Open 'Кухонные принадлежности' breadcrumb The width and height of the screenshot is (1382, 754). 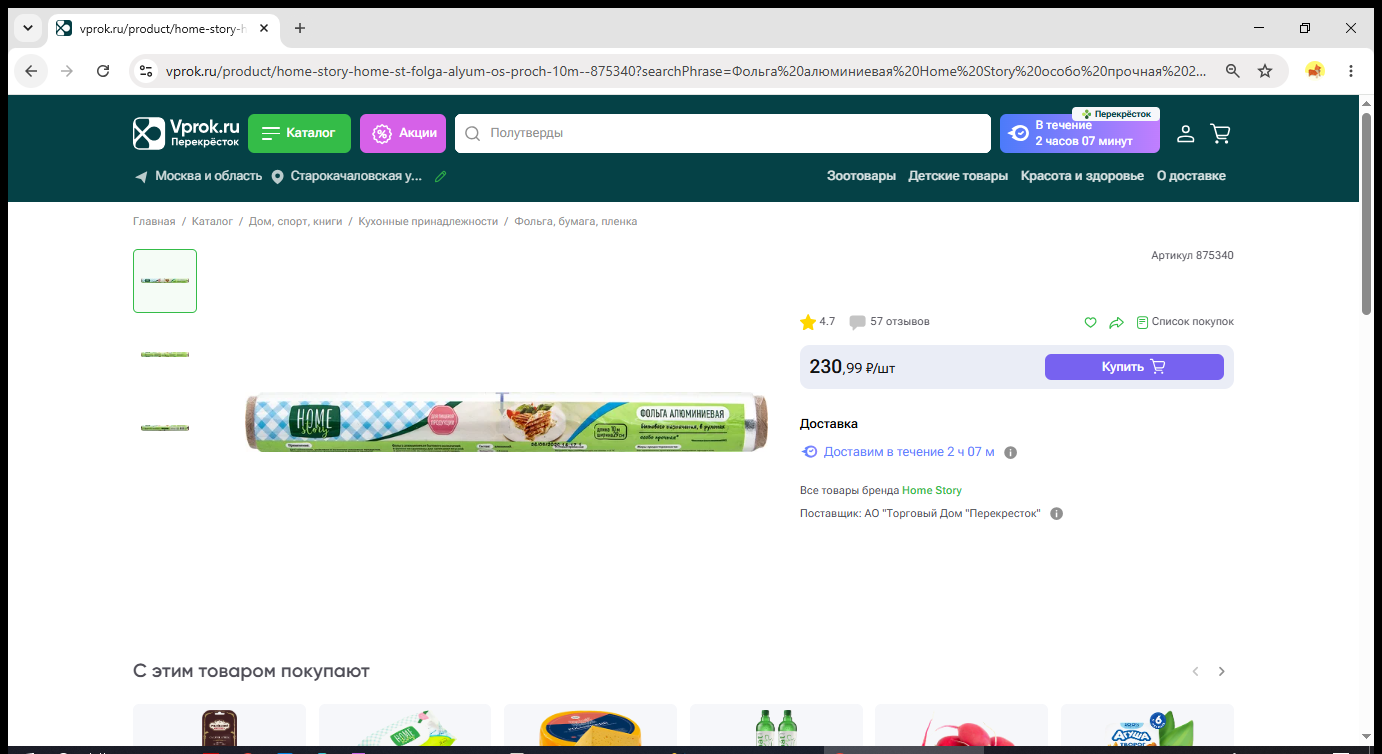[x=429, y=221]
